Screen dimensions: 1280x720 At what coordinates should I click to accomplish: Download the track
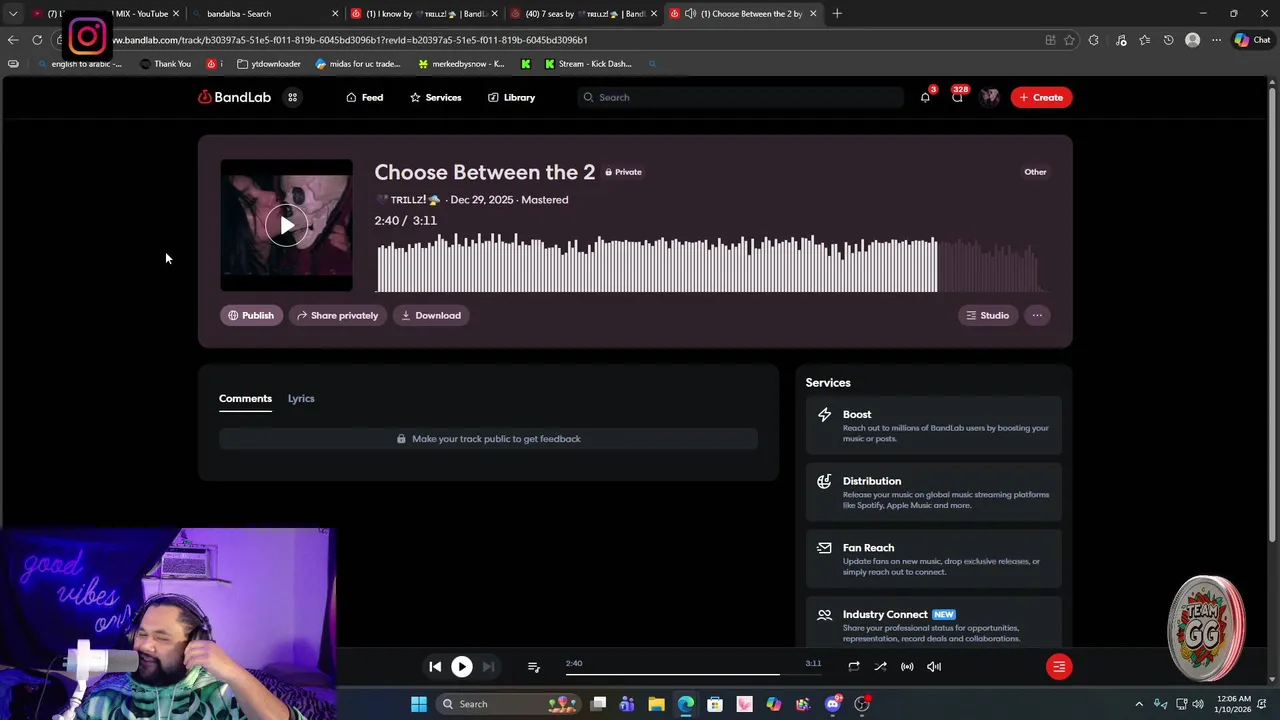click(431, 315)
